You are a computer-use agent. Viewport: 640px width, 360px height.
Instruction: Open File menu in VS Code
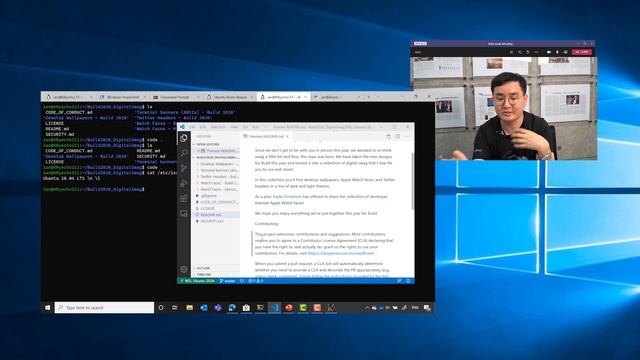tap(192, 127)
